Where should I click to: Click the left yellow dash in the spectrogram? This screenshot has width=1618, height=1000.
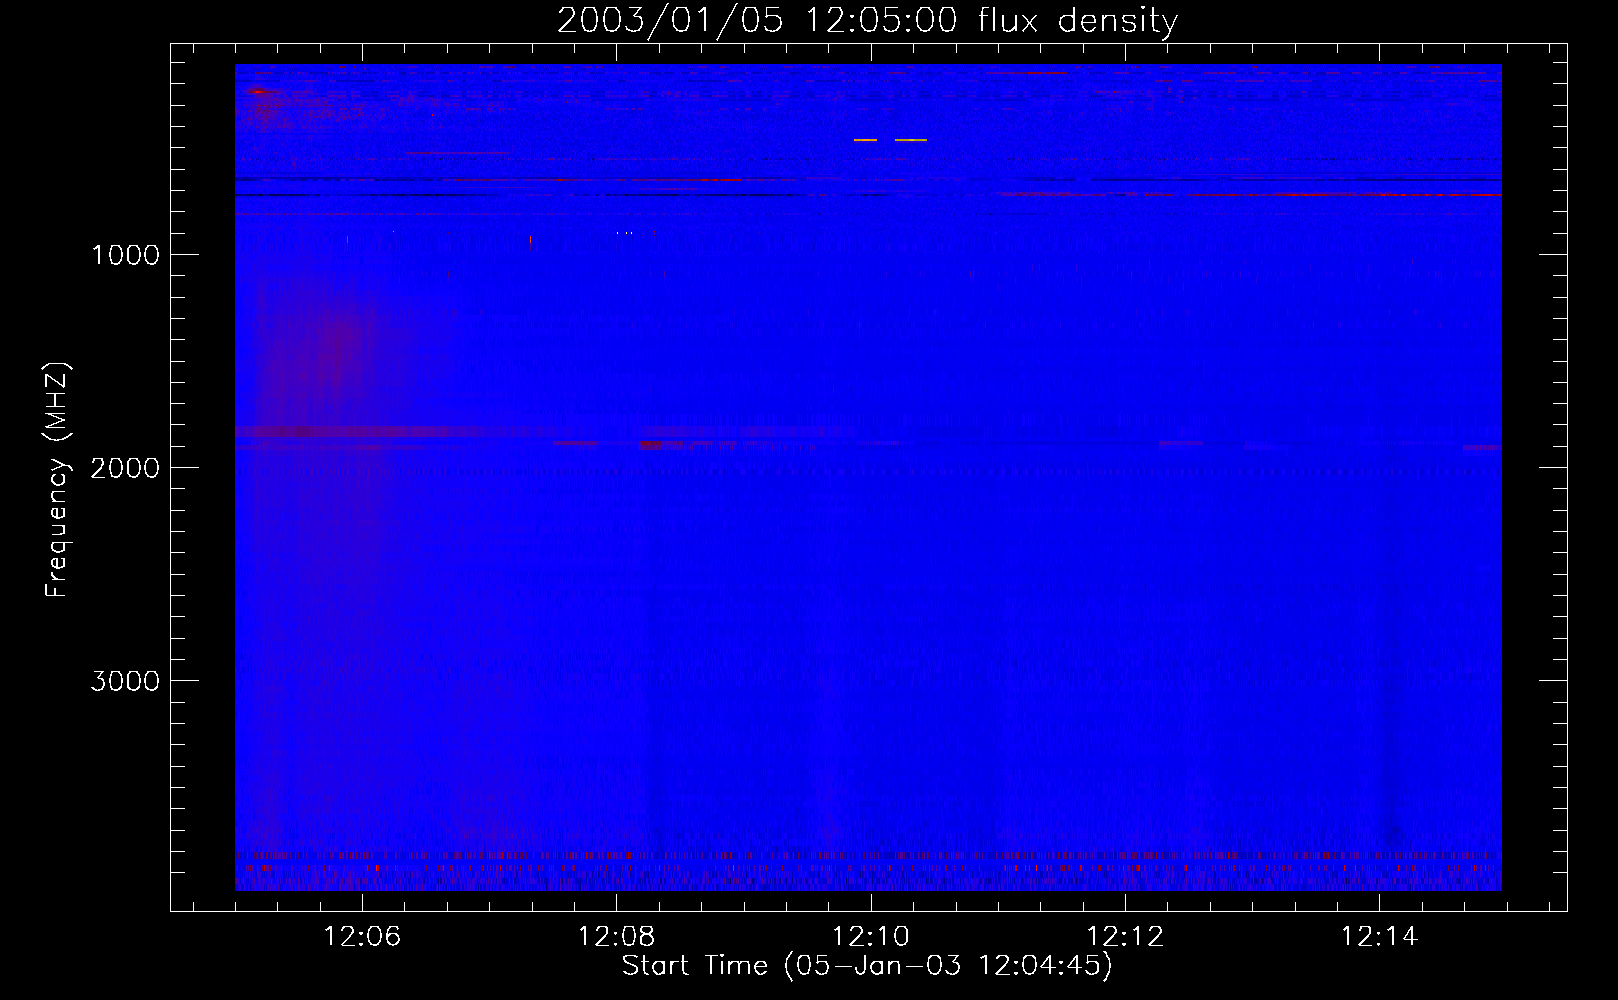865,140
